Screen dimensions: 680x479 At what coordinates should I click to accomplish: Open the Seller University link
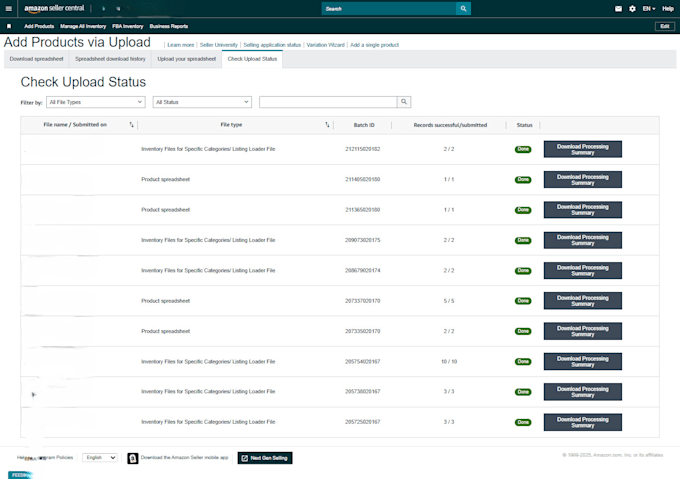tap(219, 45)
